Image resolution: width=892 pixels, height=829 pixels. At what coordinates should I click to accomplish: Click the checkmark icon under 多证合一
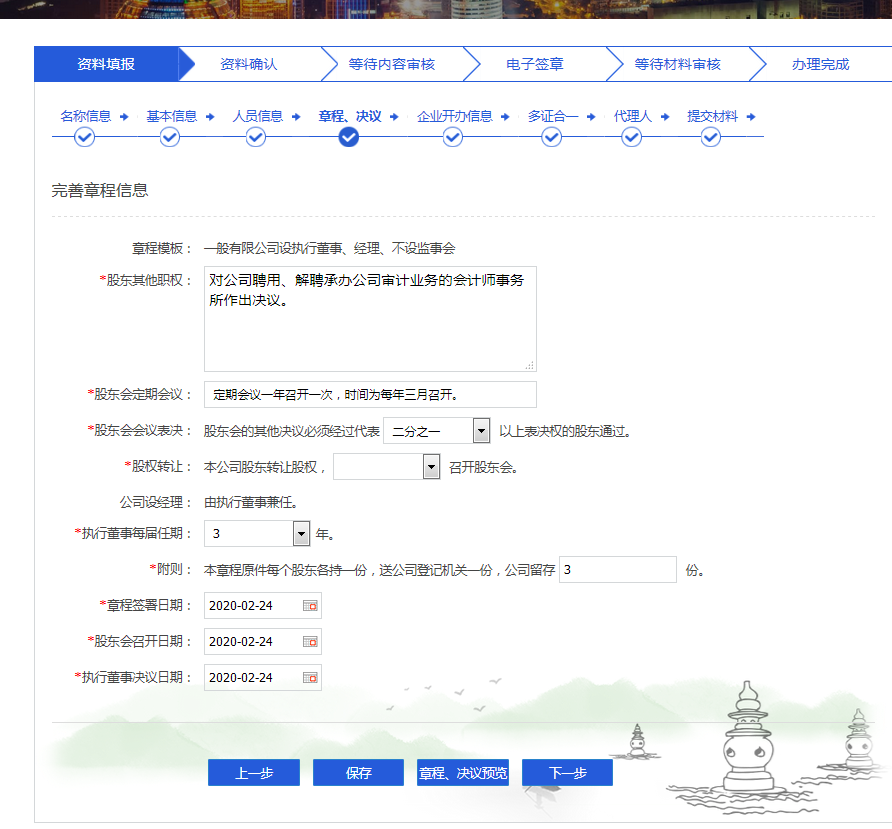click(x=550, y=137)
